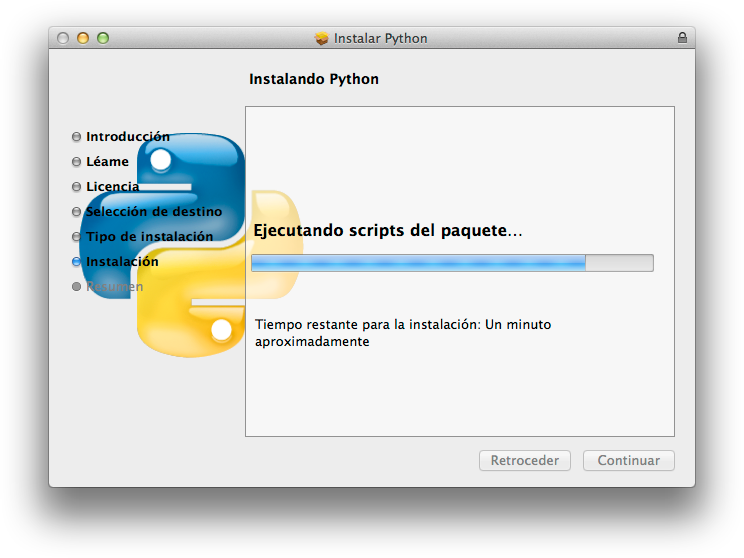
Task: Click the Tipo de instalación label
Action: click(149, 236)
